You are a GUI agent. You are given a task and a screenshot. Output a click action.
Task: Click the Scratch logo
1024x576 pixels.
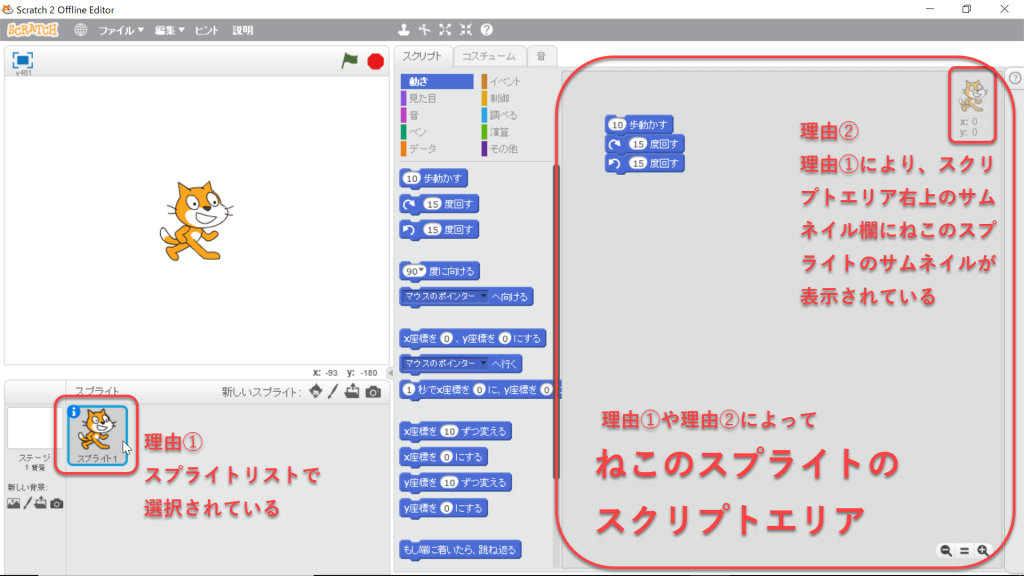click(x=33, y=30)
